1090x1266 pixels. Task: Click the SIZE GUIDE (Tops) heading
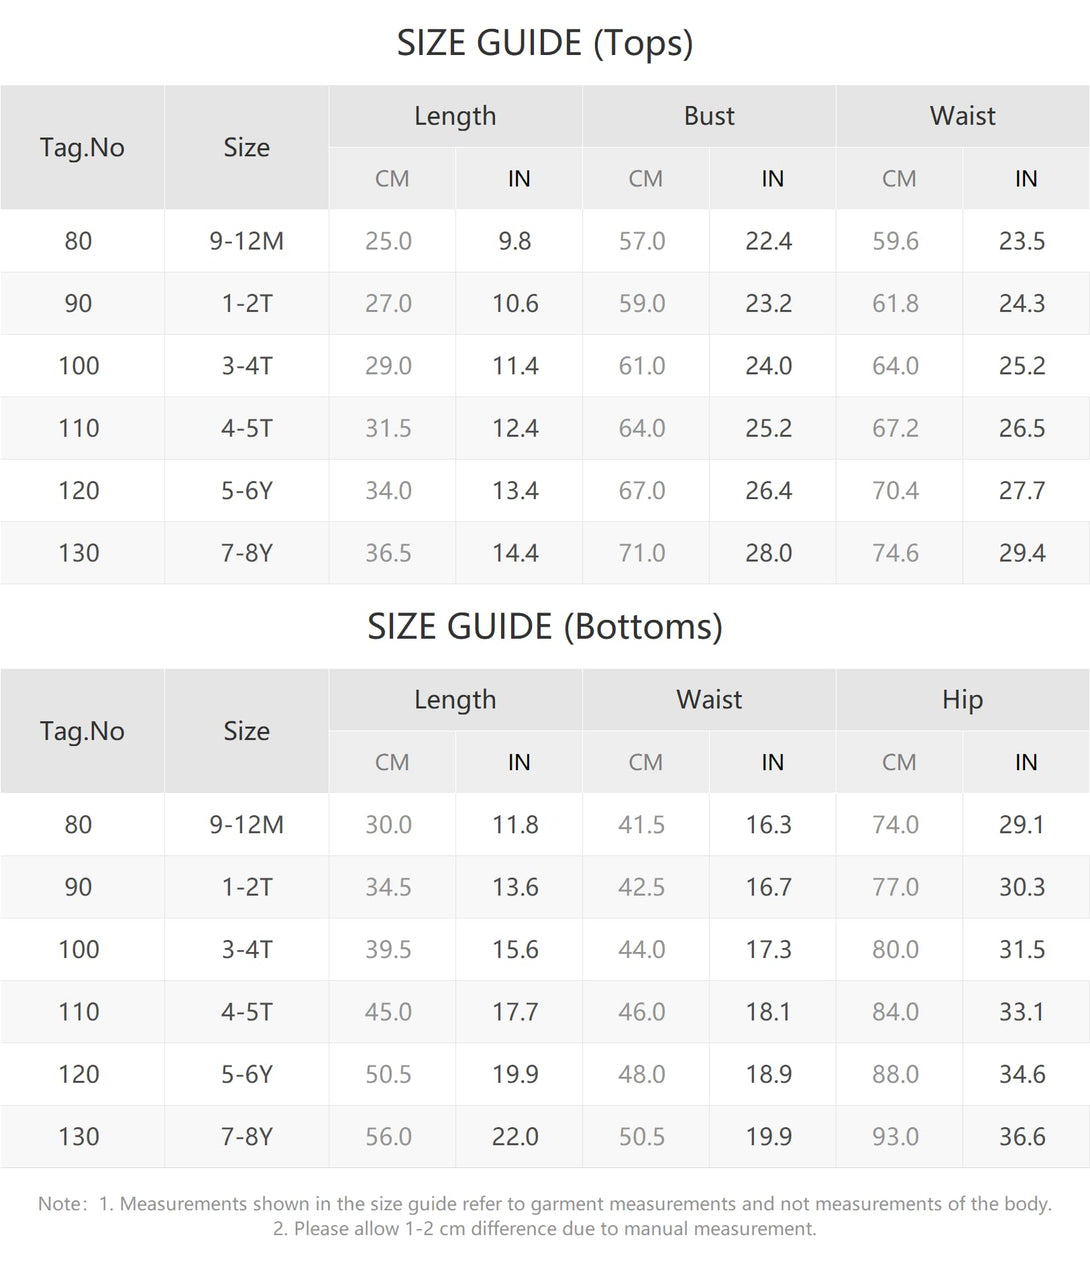tap(545, 43)
